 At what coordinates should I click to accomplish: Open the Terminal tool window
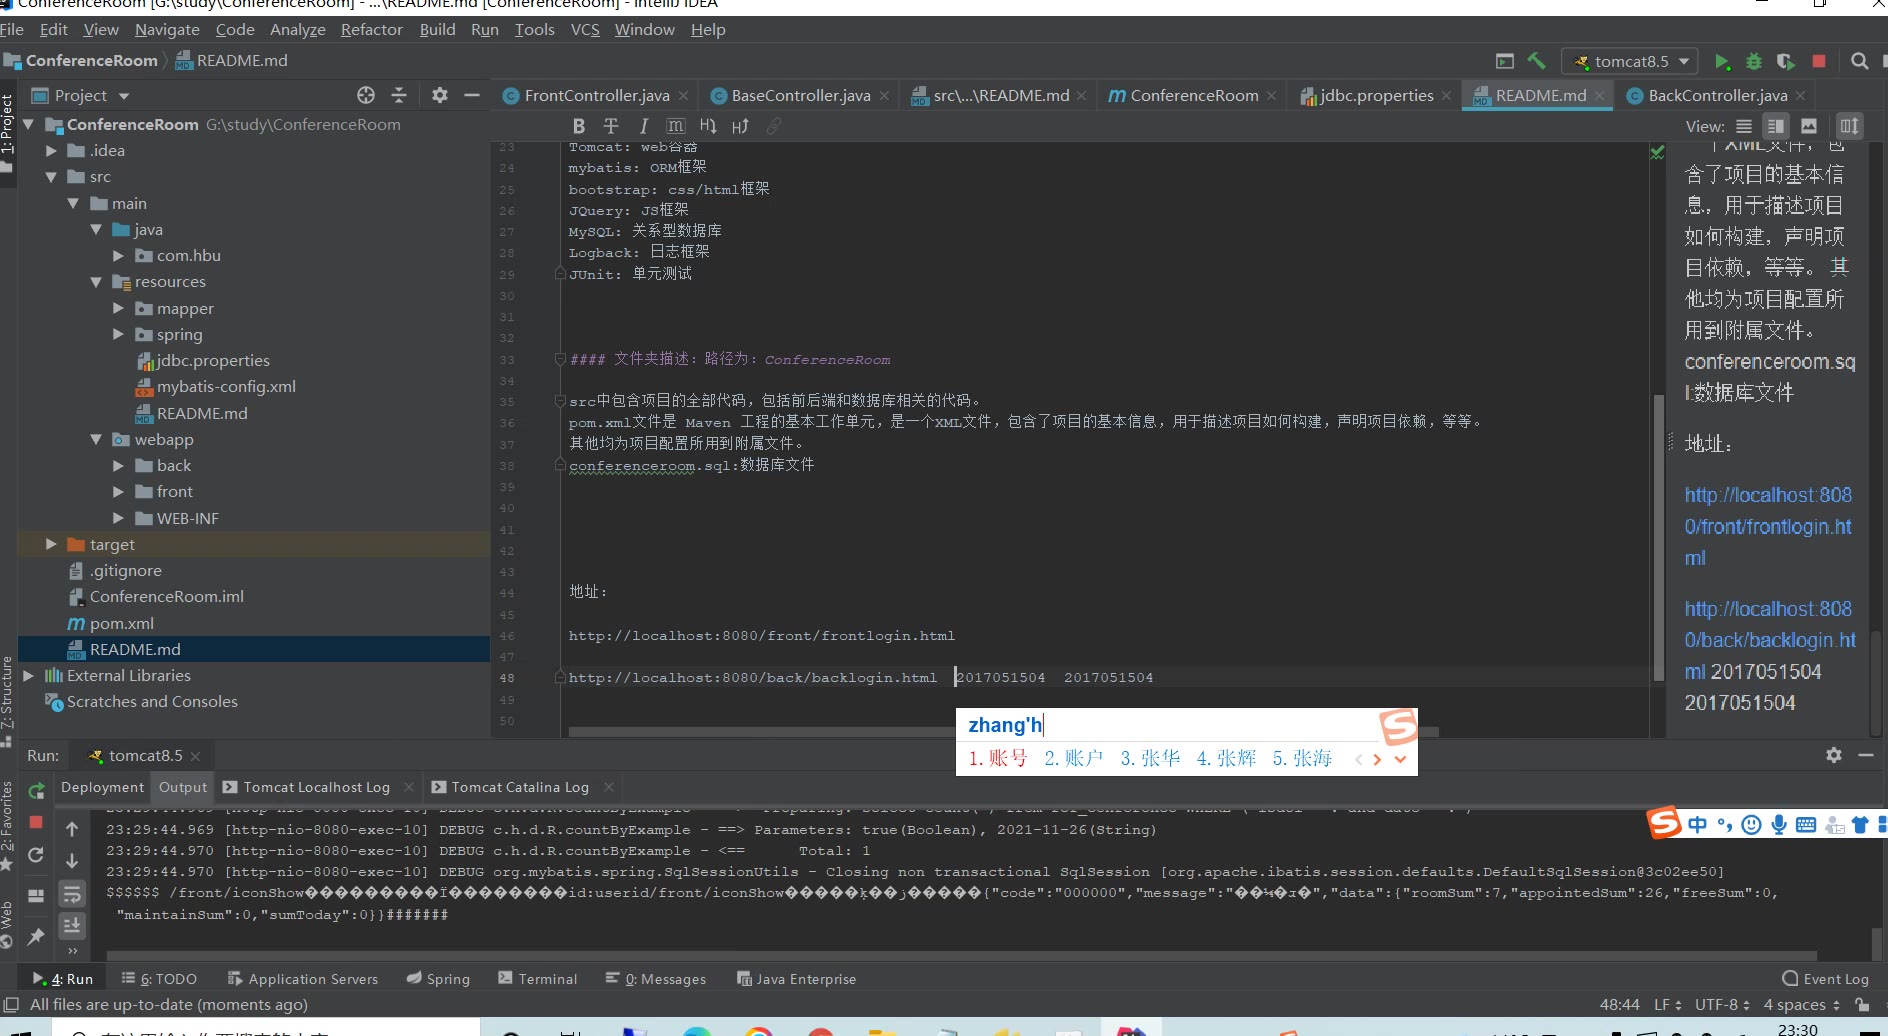(538, 979)
